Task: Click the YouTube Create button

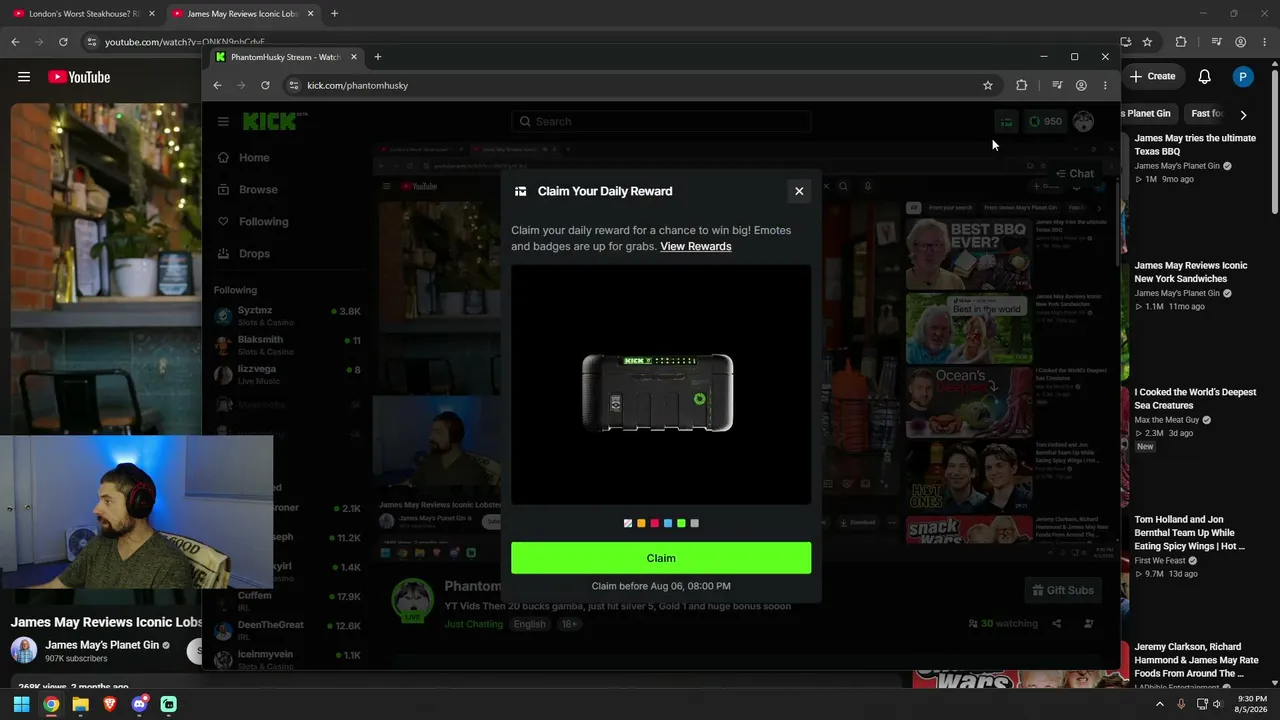Action: (1152, 76)
